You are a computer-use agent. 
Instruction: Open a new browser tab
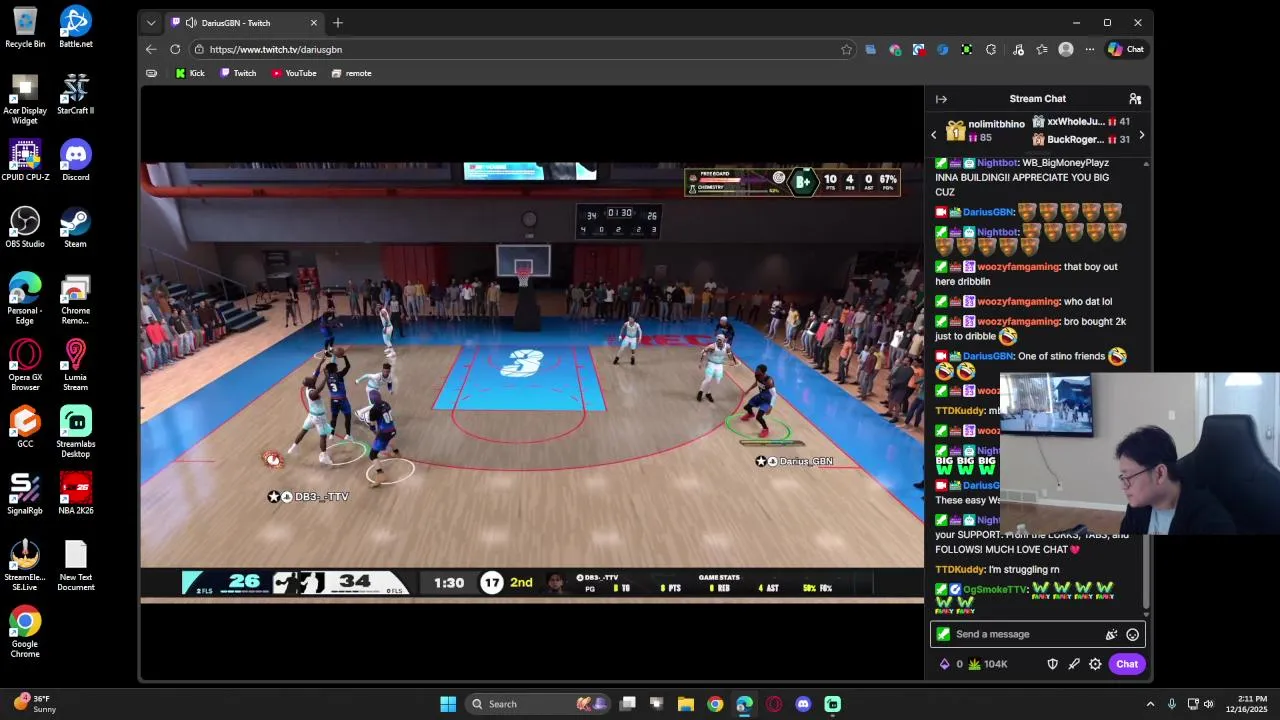click(x=338, y=23)
